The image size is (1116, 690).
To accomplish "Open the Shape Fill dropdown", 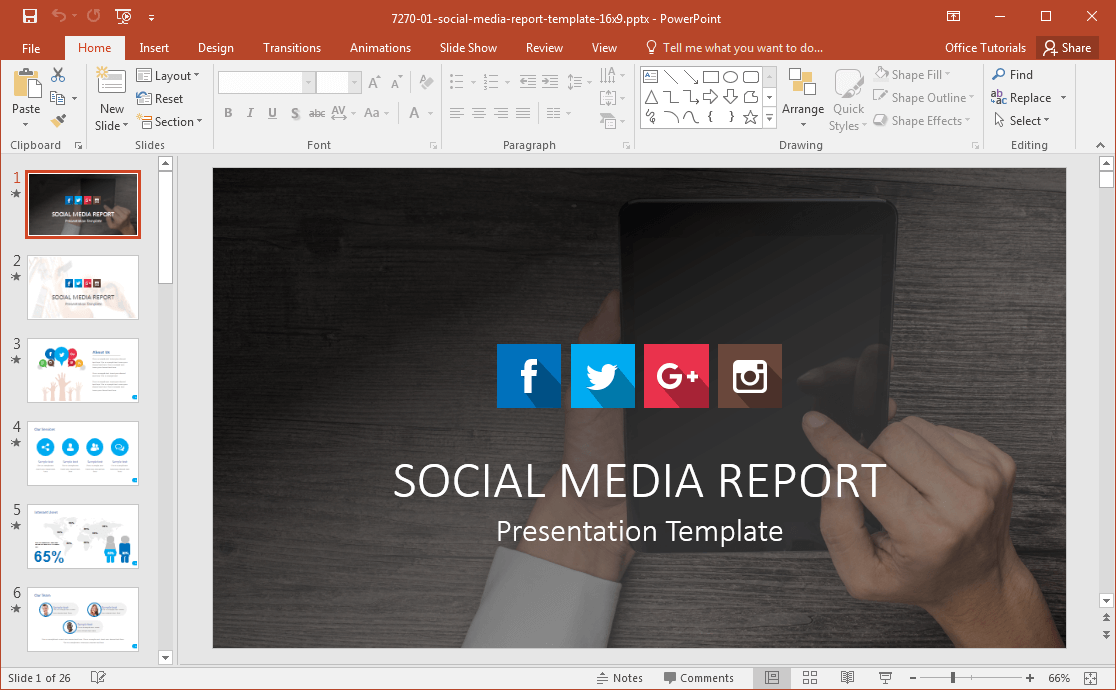I will [912, 75].
